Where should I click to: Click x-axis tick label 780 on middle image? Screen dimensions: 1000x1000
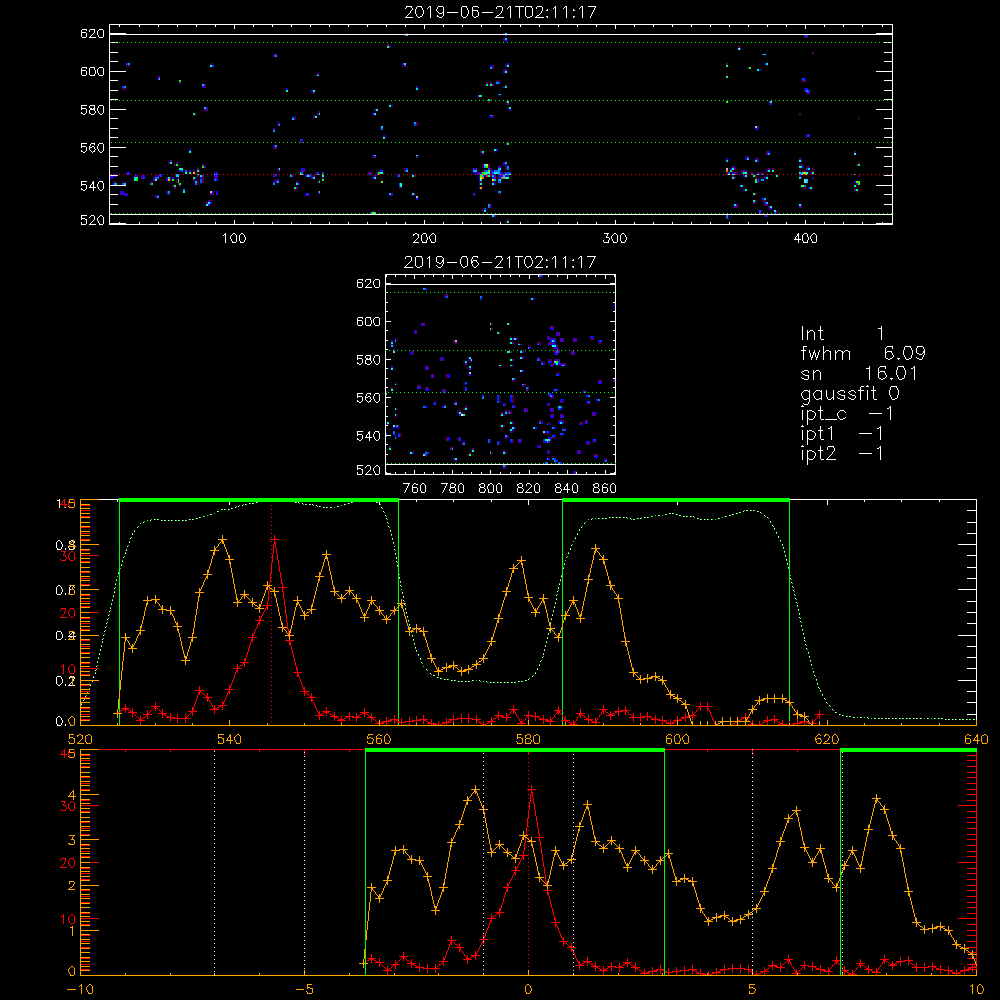coord(453,489)
